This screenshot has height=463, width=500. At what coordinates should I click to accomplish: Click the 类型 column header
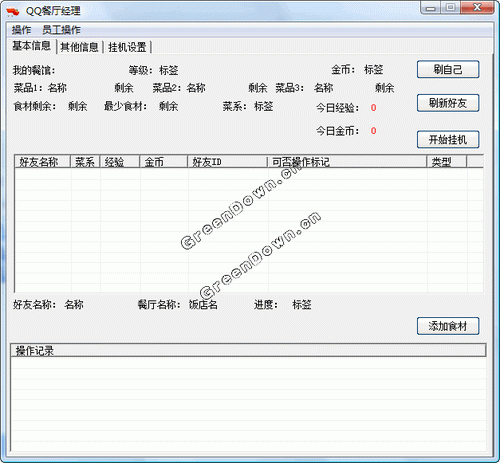447,162
